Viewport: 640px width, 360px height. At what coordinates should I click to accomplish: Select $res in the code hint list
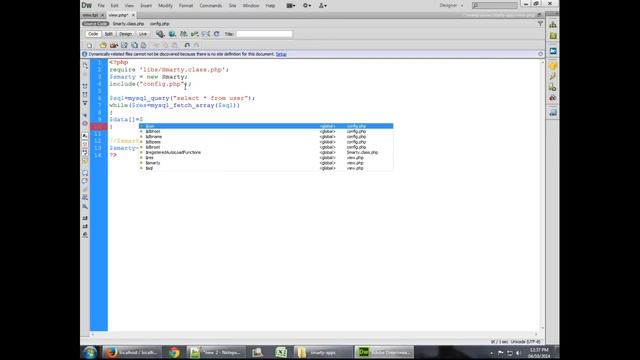[266, 158]
